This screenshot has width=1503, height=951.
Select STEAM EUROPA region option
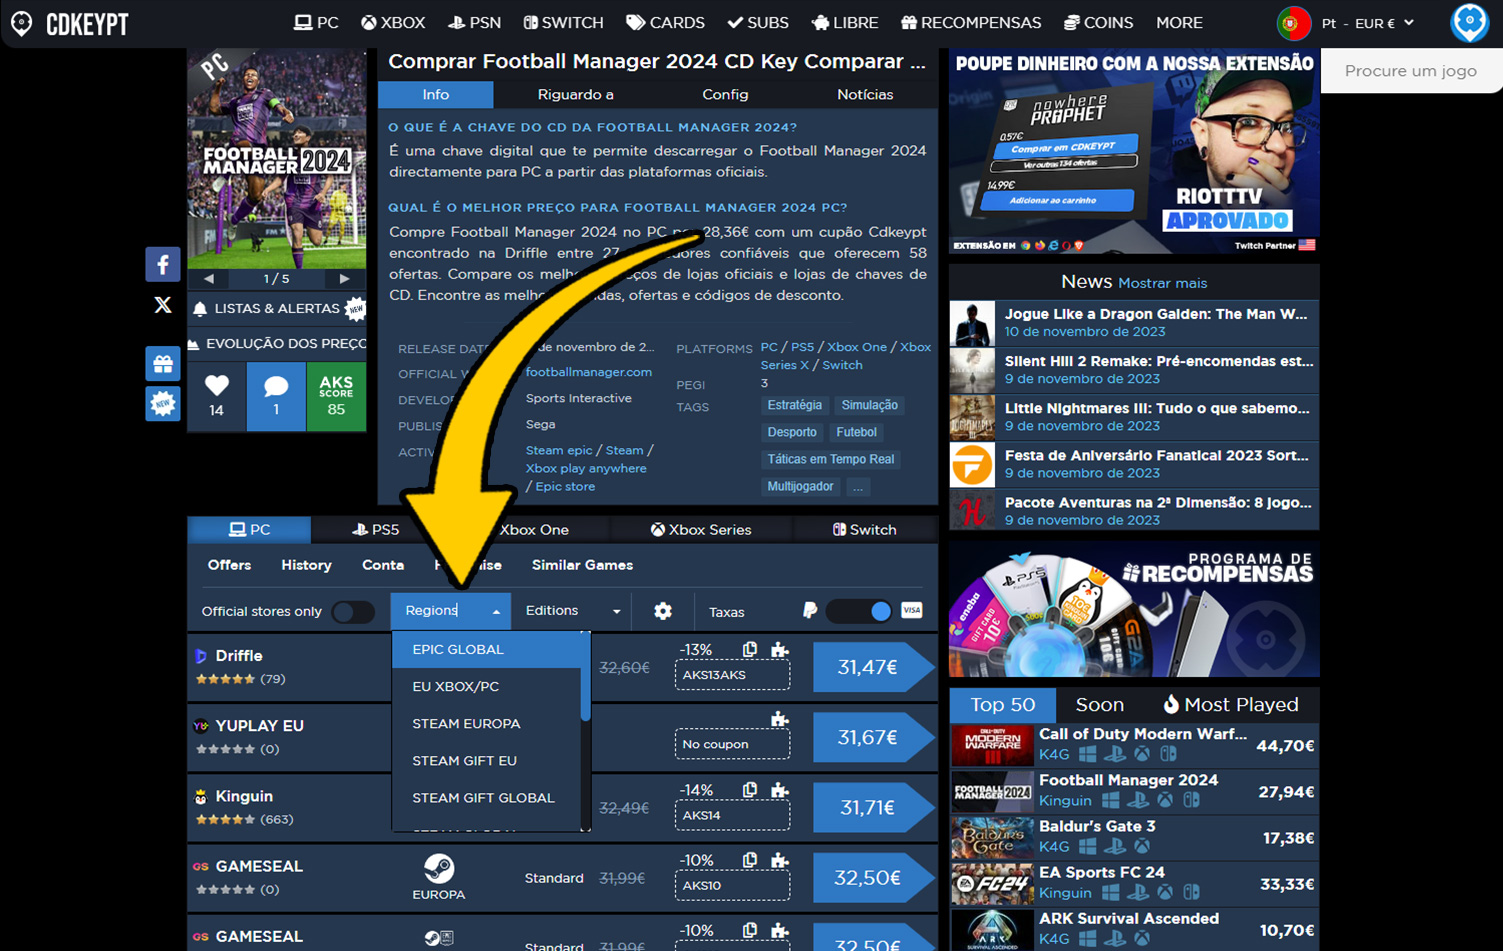(487, 723)
